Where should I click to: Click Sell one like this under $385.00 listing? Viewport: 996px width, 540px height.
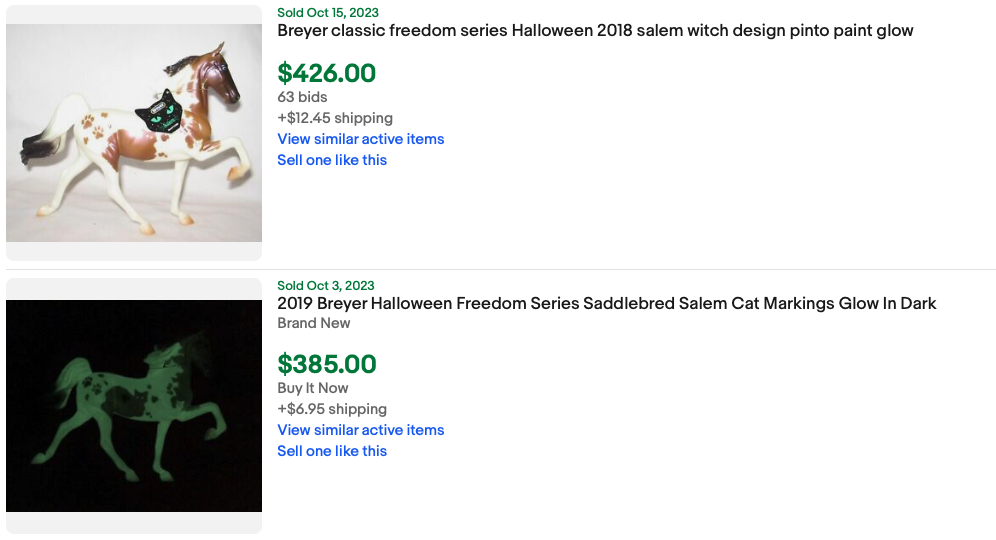331,451
